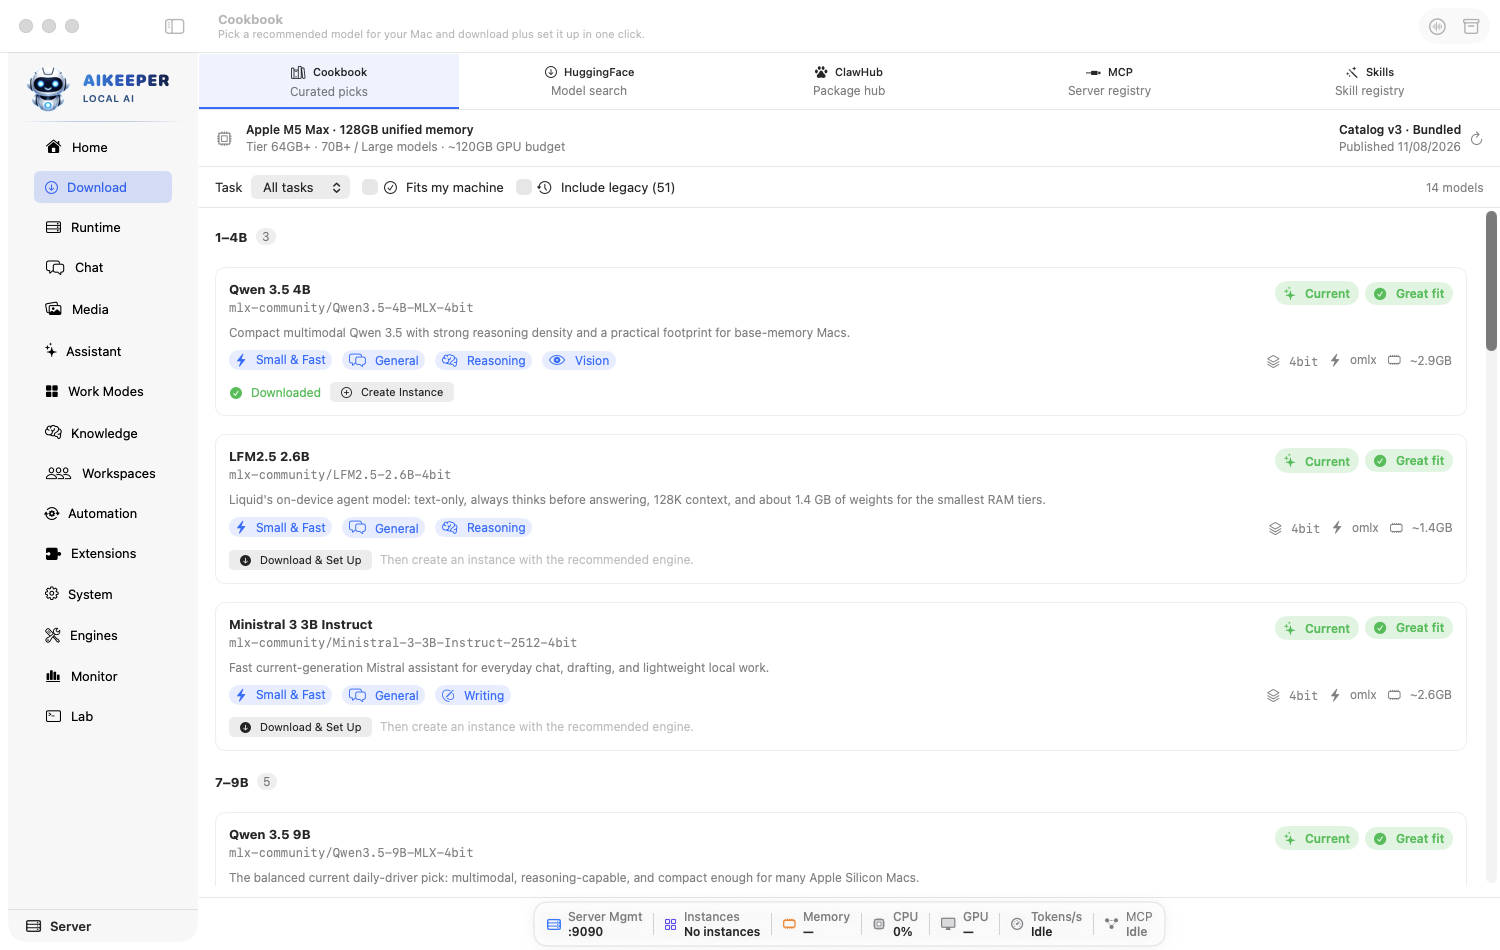Toggle the sidebar panel icon
1500x950 pixels.
click(175, 26)
